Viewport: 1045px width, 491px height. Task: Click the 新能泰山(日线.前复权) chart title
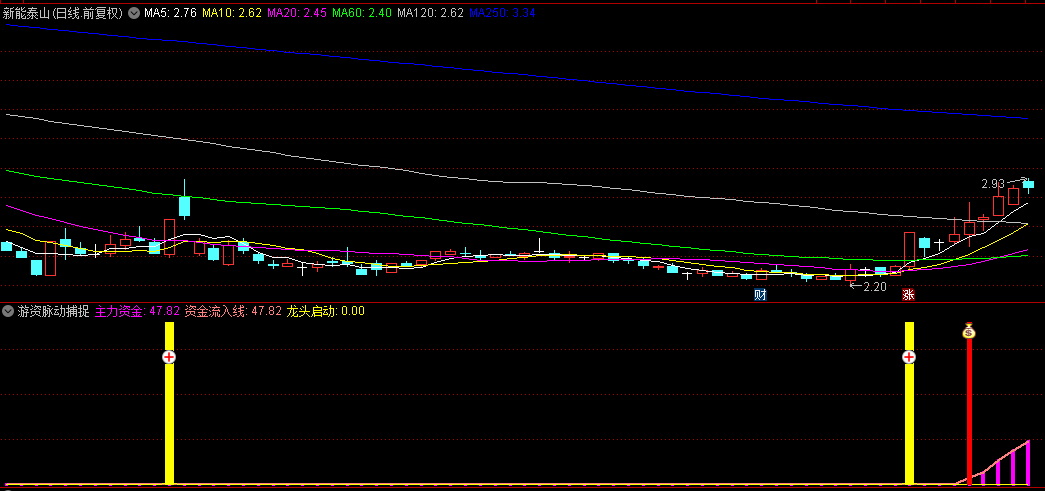(63, 13)
